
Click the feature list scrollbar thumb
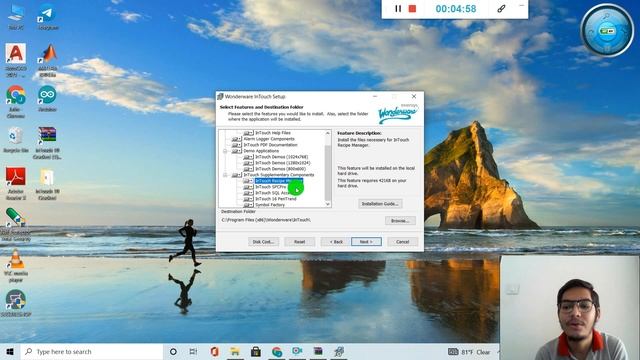click(x=327, y=173)
